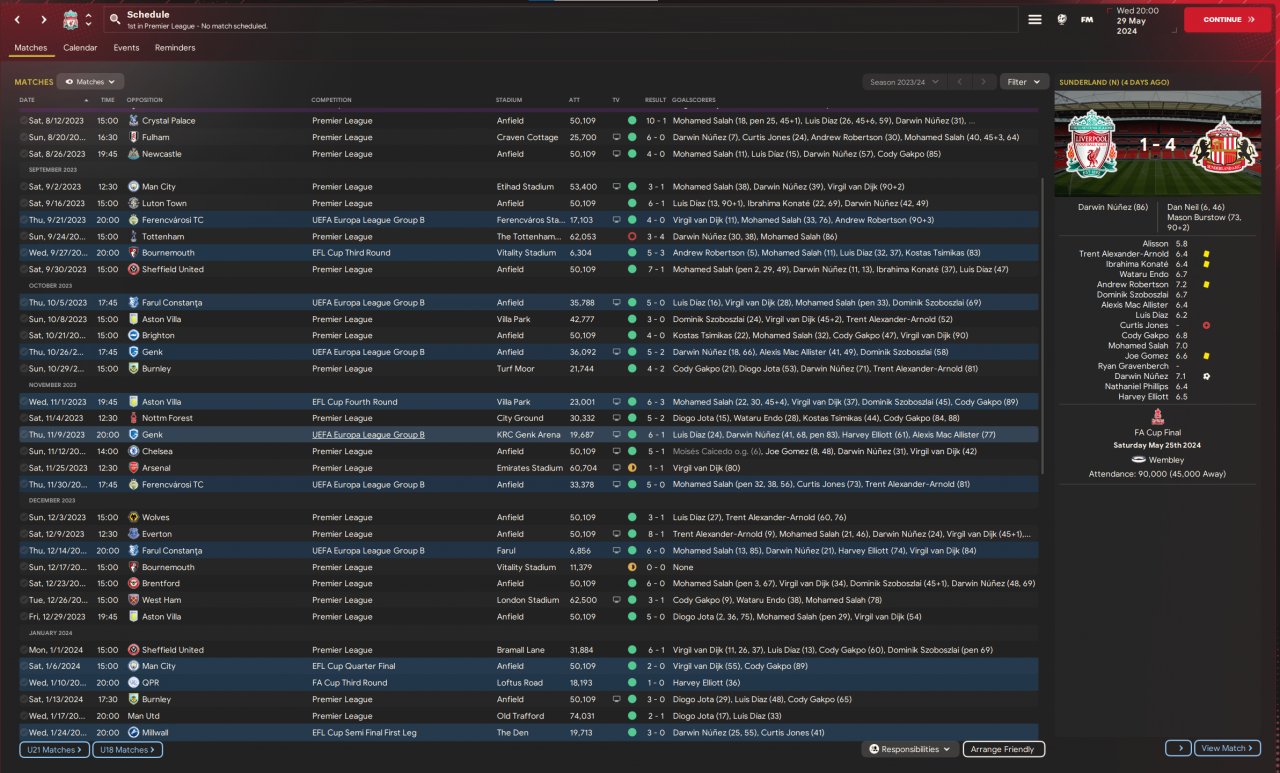
Task: Click the arrow button left of View Match
Action: point(1178,748)
